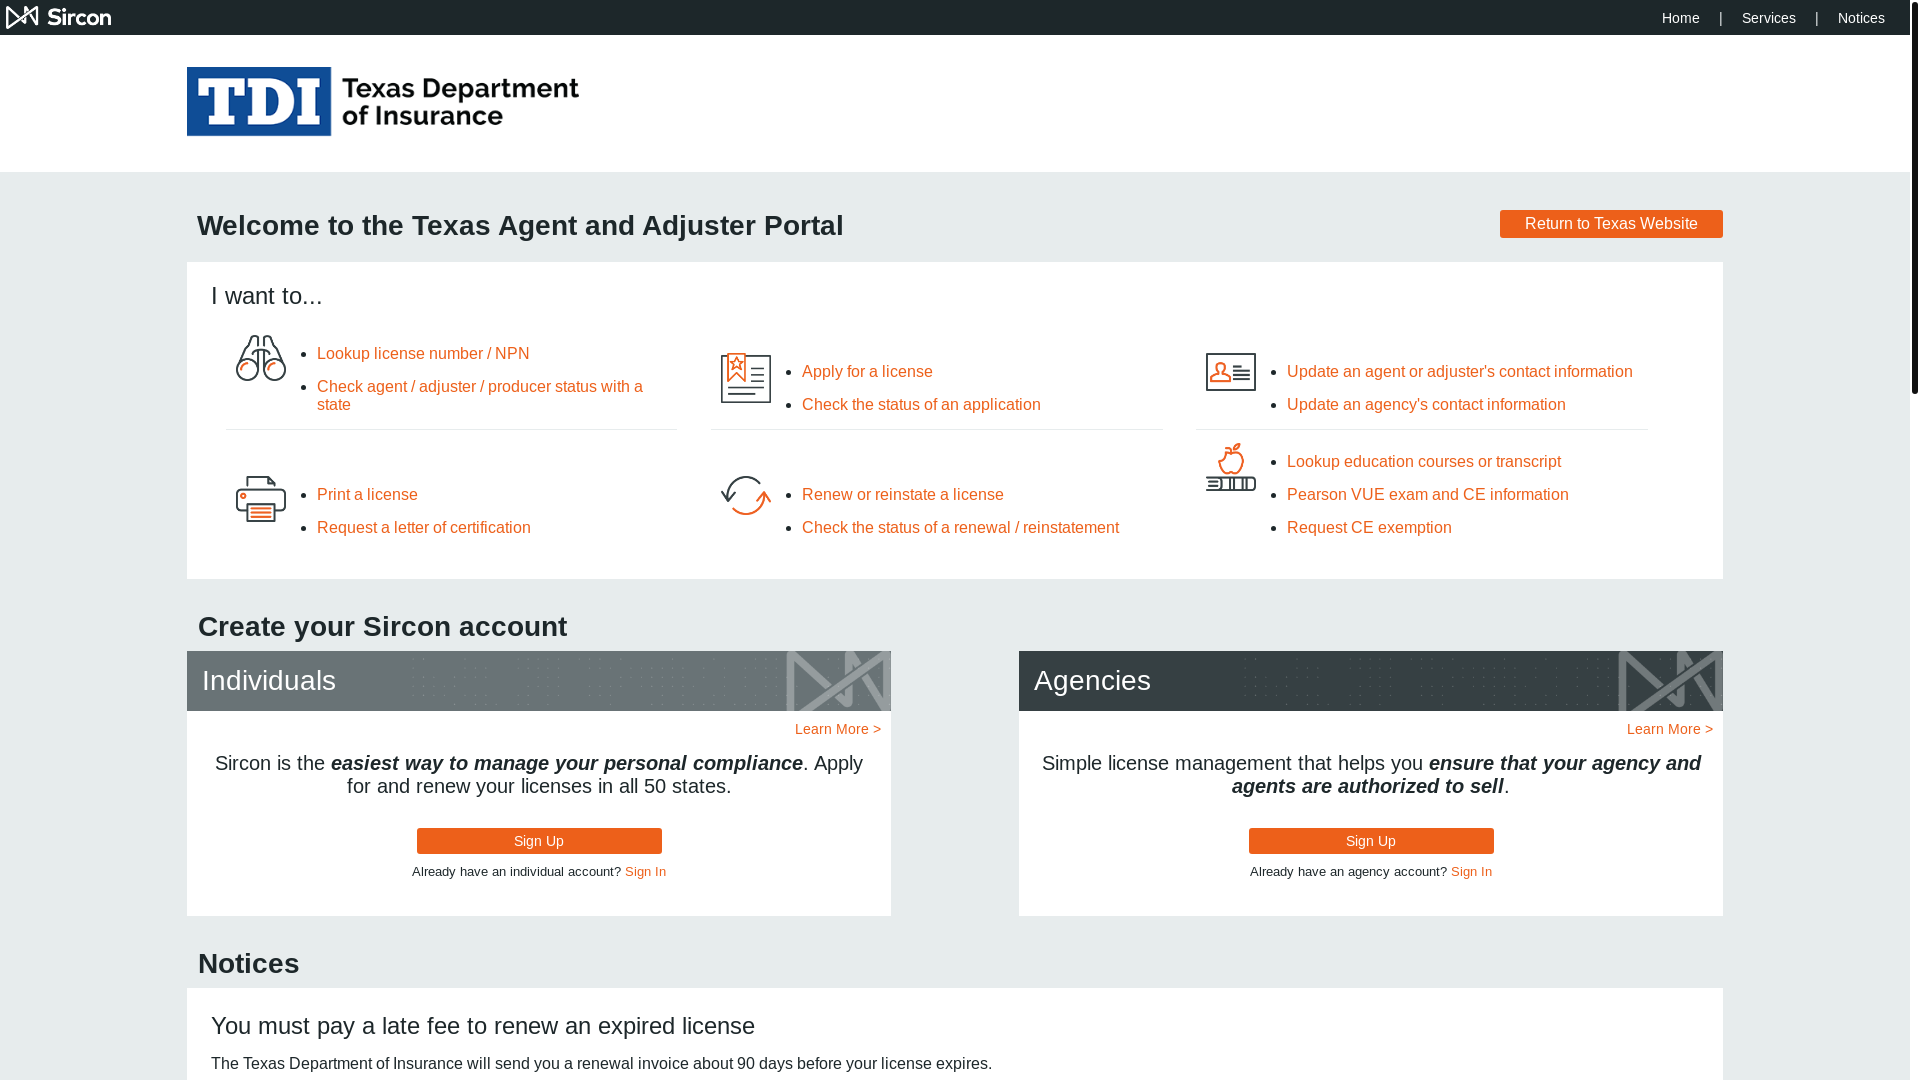Open Lookup license number / NPN link
1920x1080 pixels.
click(423, 354)
